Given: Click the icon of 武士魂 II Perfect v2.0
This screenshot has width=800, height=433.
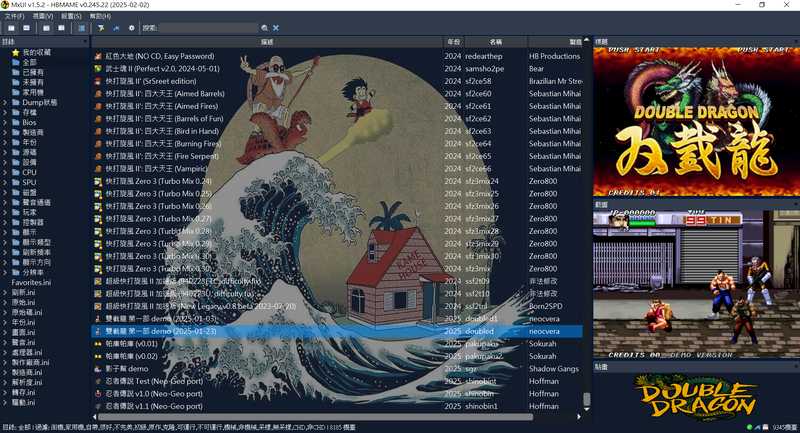Looking at the screenshot, I should (x=98, y=69).
